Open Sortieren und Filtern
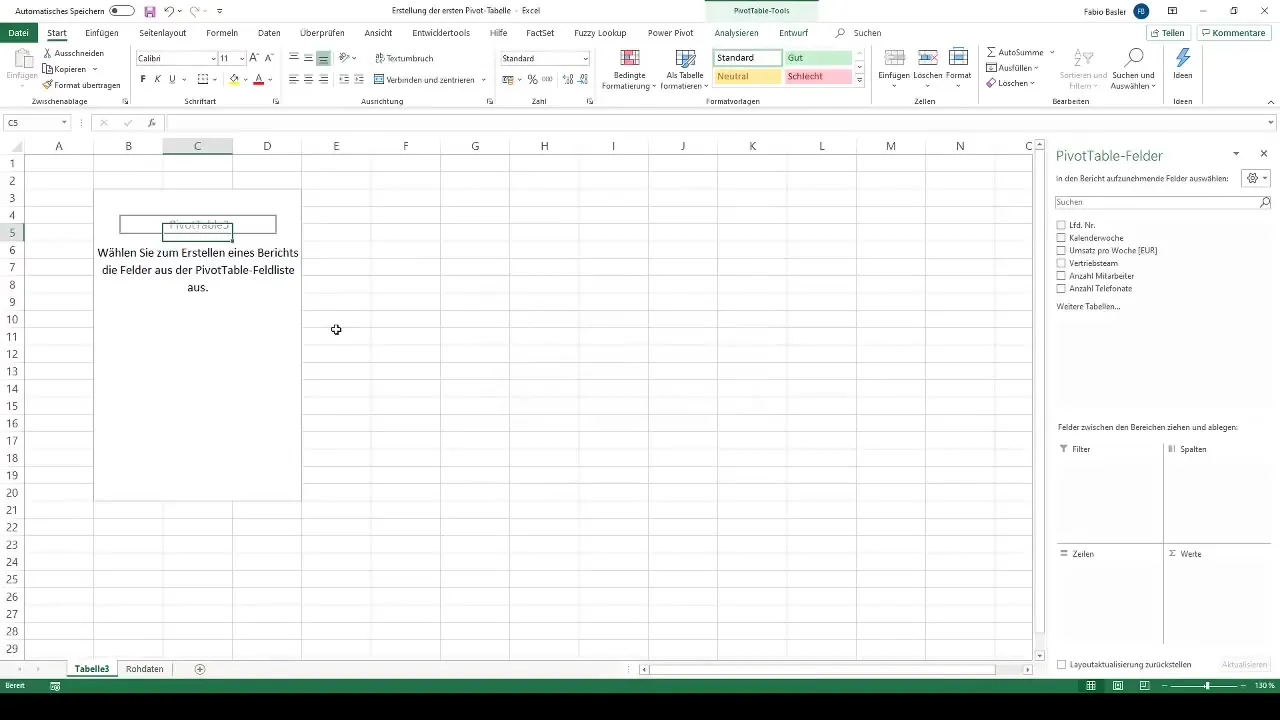The image size is (1280, 720). (x=1084, y=68)
